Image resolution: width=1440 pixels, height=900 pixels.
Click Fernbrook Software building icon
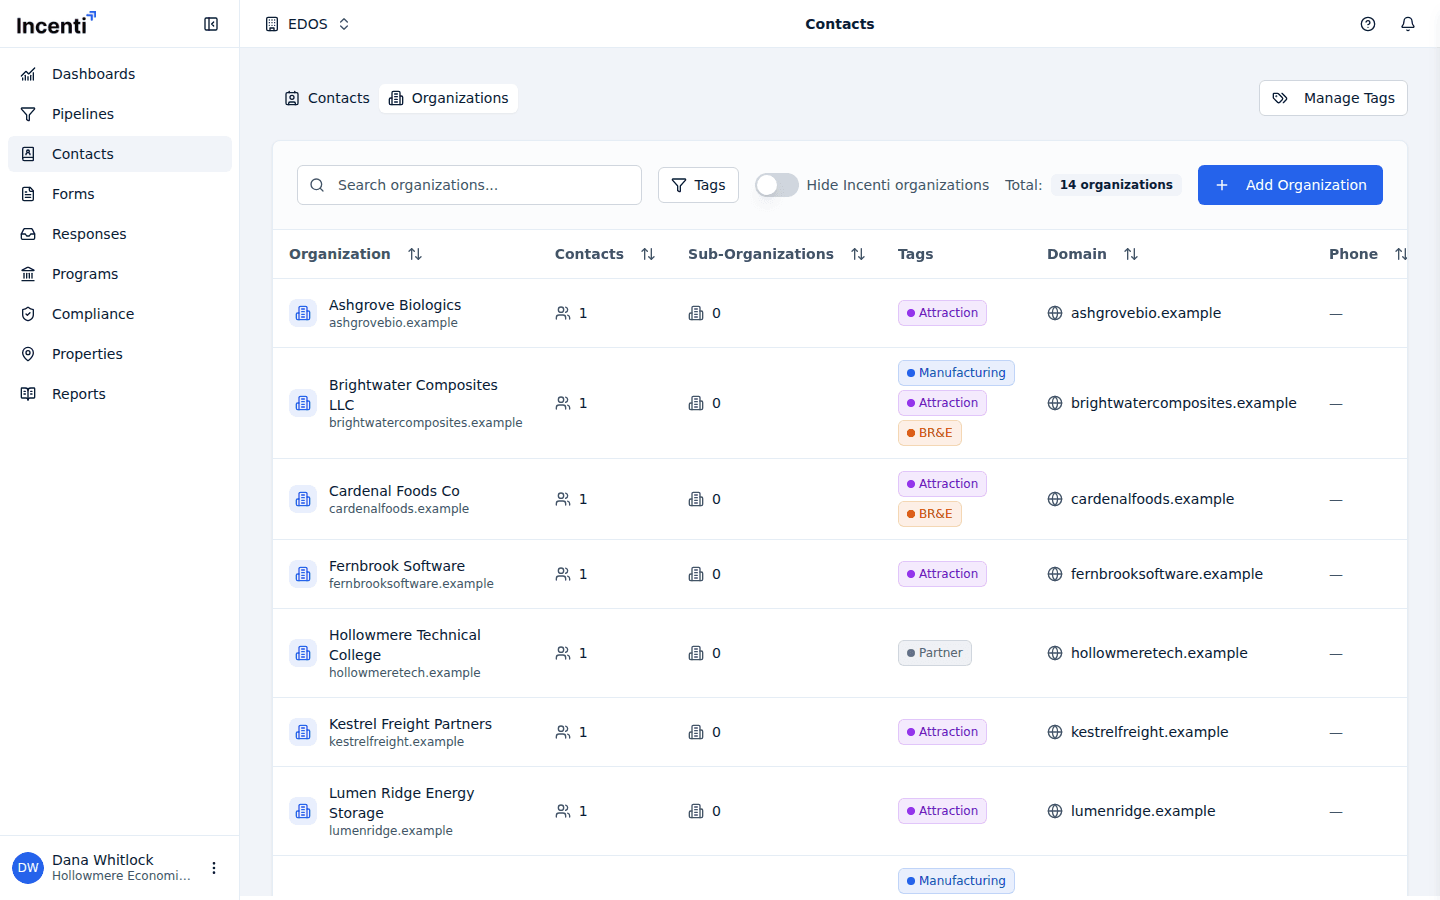pos(303,574)
